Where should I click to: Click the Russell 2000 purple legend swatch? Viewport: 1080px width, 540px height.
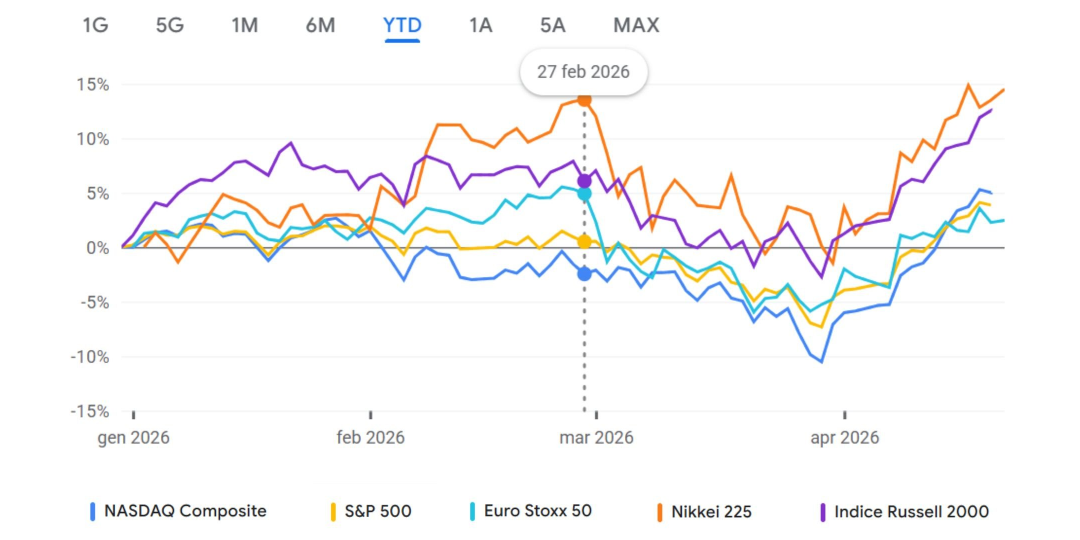point(823,512)
